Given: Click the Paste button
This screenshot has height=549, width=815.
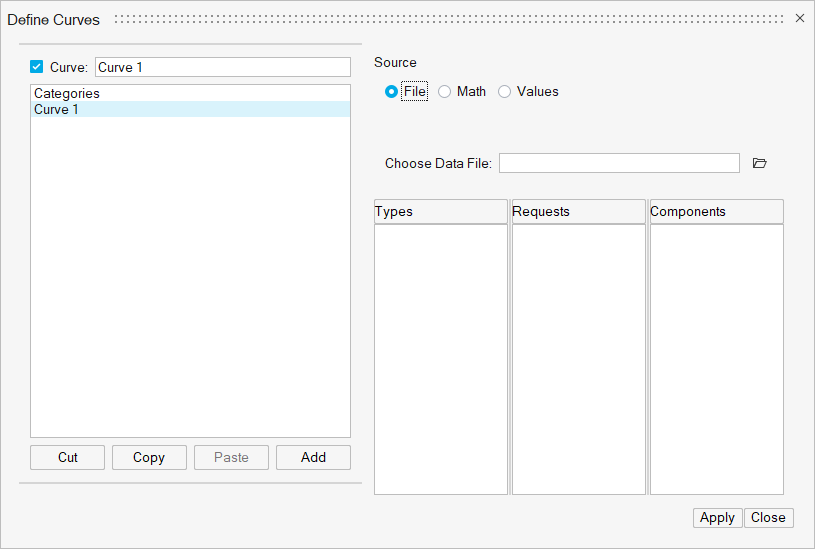Looking at the screenshot, I should point(231,457).
